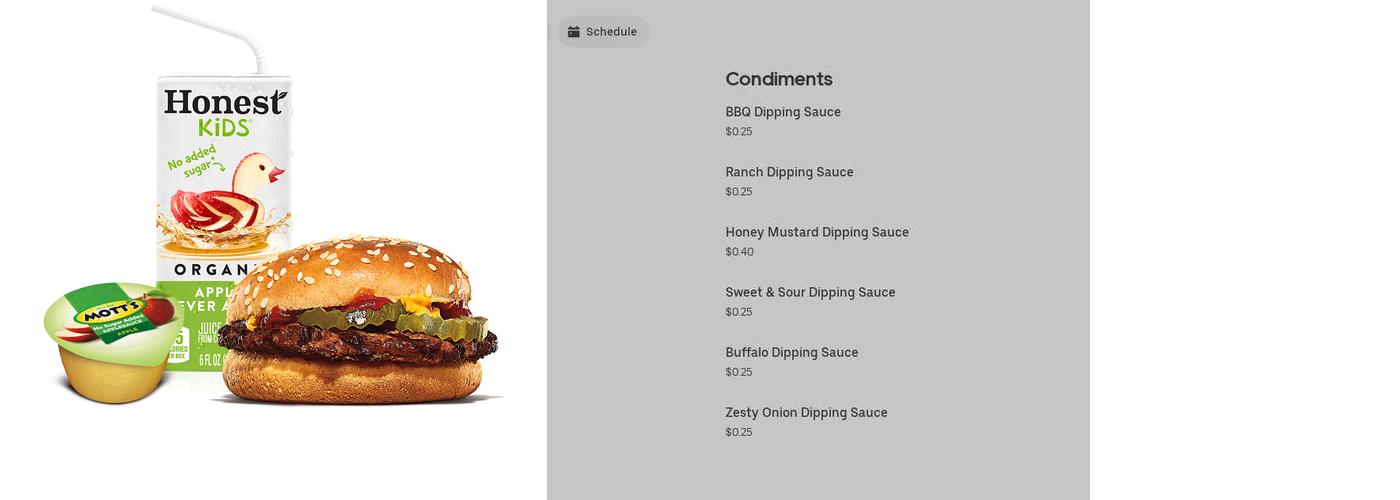Choose Ranch Dipping Sauce item
This screenshot has width=1400, height=500.
[789, 172]
